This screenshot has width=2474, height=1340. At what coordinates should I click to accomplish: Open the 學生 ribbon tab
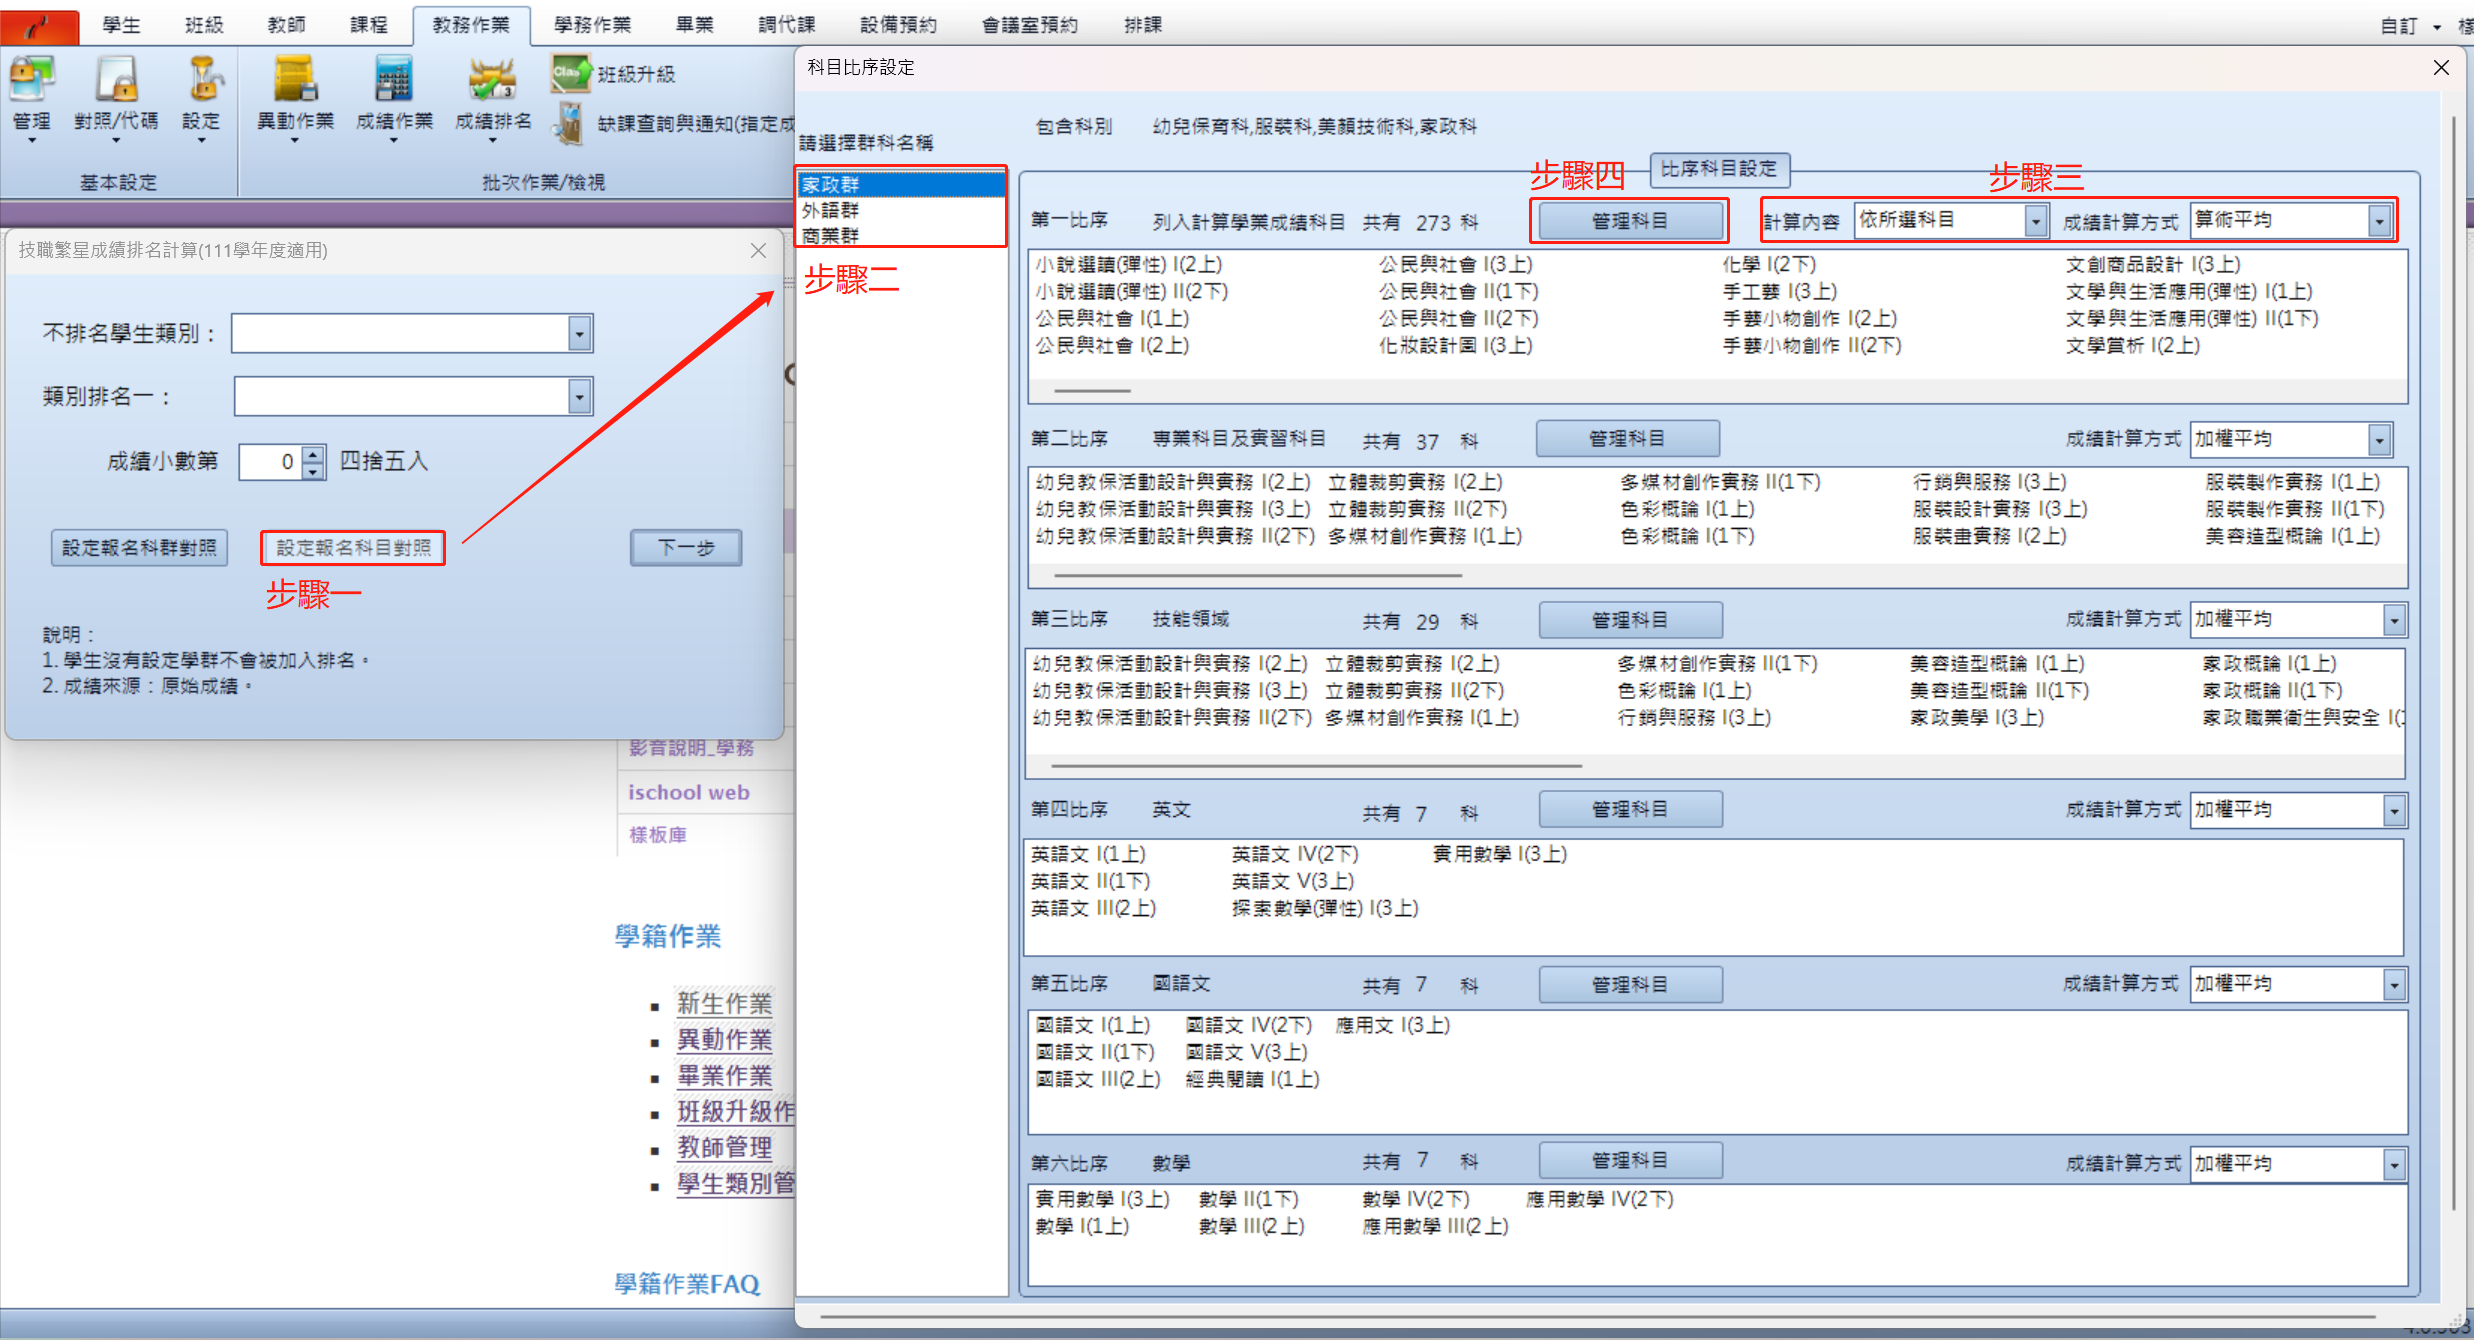[121, 25]
